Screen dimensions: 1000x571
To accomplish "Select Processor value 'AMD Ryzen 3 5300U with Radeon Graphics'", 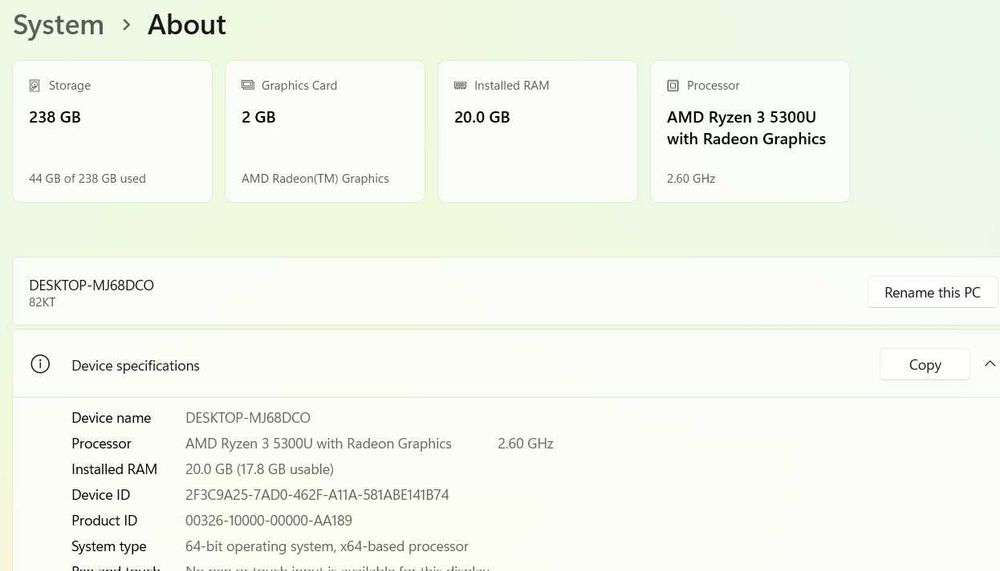I will [x=318, y=443].
